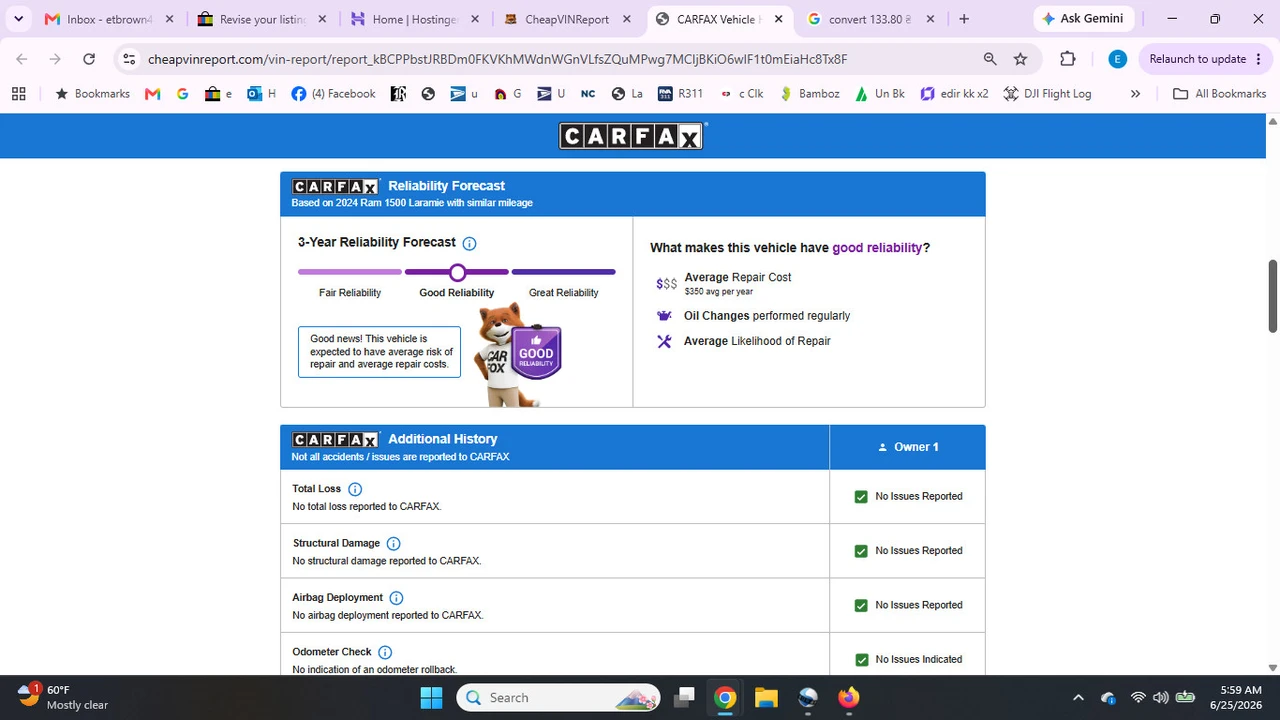Open the Facebook bookmark
The height and width of the screenshot is (720, 1280).
(x=333, y=94)
